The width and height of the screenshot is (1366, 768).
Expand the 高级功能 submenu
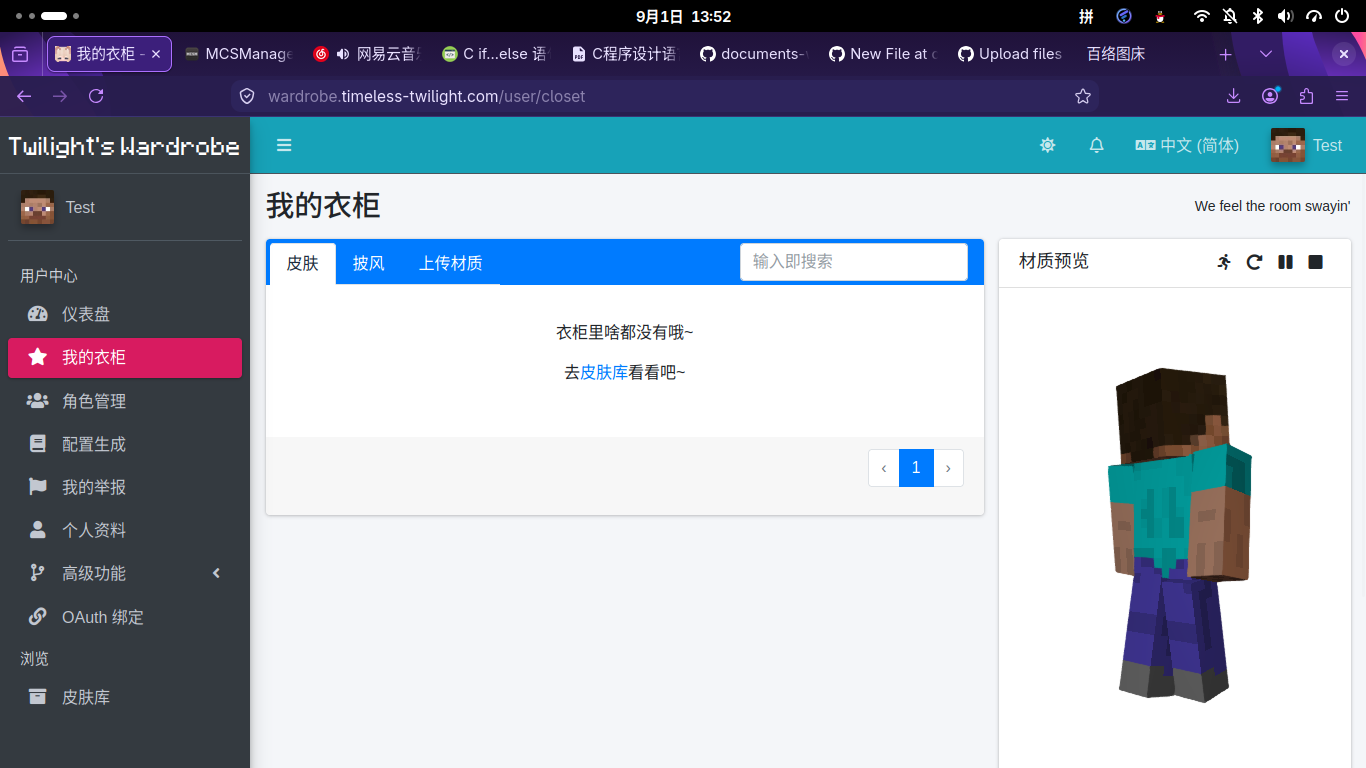click(x=125, y=573)
